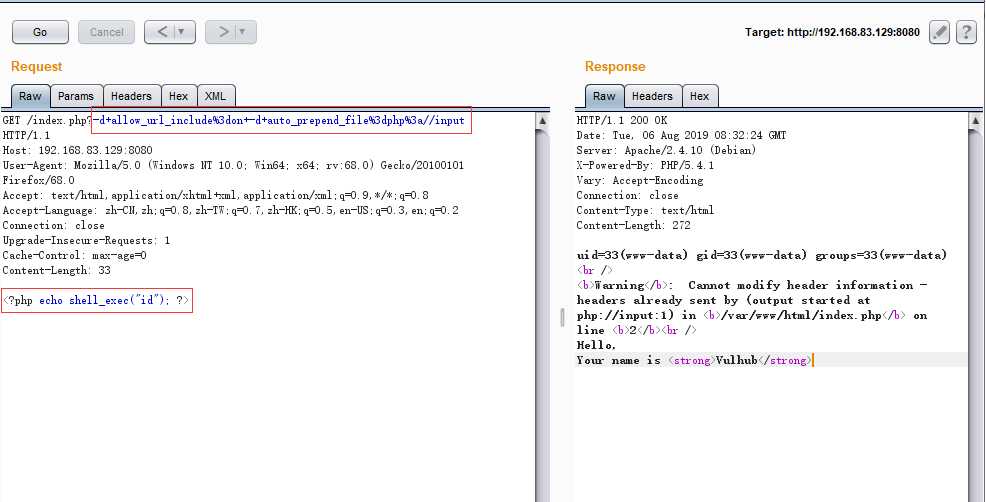Click the Content-Type: text/html line
The width and height of the screenshot is (986, 502).
[x=645, y=211]
